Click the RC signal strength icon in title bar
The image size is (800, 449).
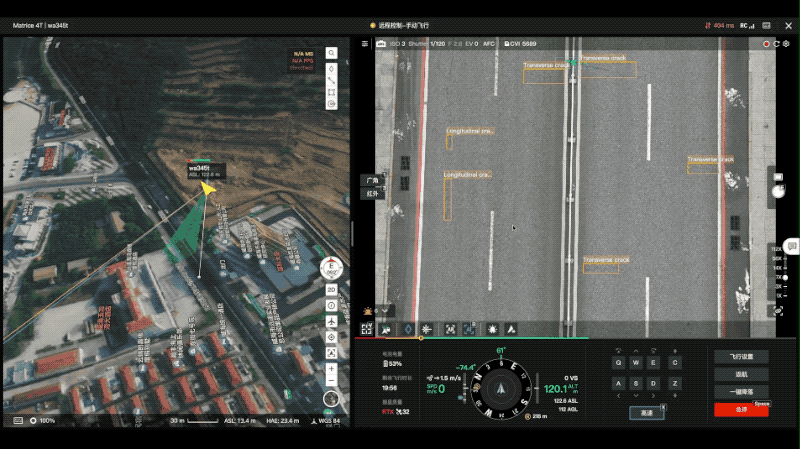click(x=747, y=26)
